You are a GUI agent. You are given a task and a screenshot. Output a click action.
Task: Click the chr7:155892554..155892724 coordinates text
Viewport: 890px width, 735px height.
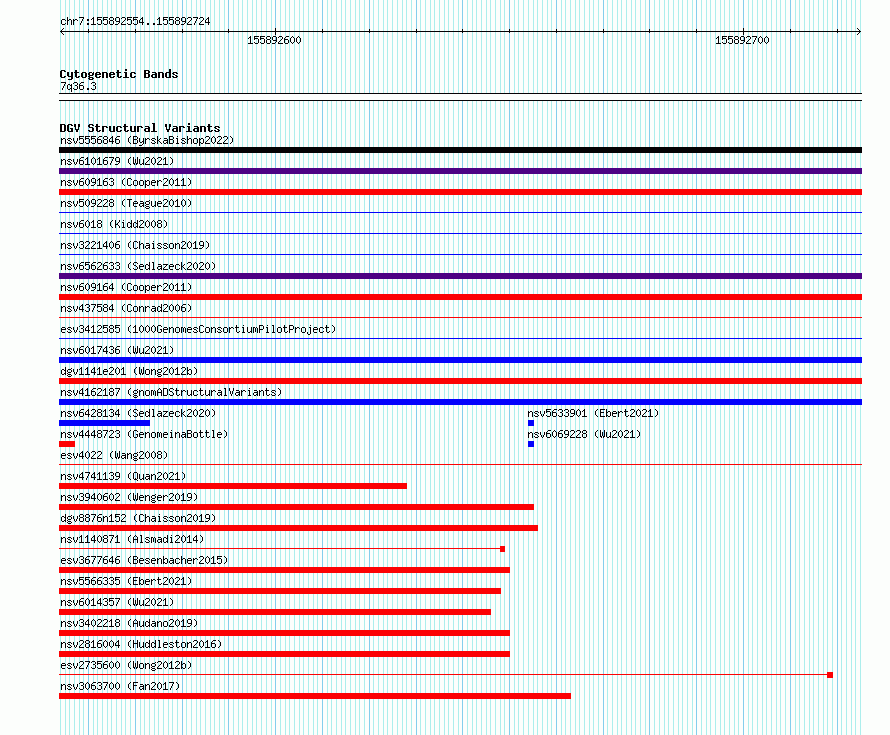tap(135, 21)
